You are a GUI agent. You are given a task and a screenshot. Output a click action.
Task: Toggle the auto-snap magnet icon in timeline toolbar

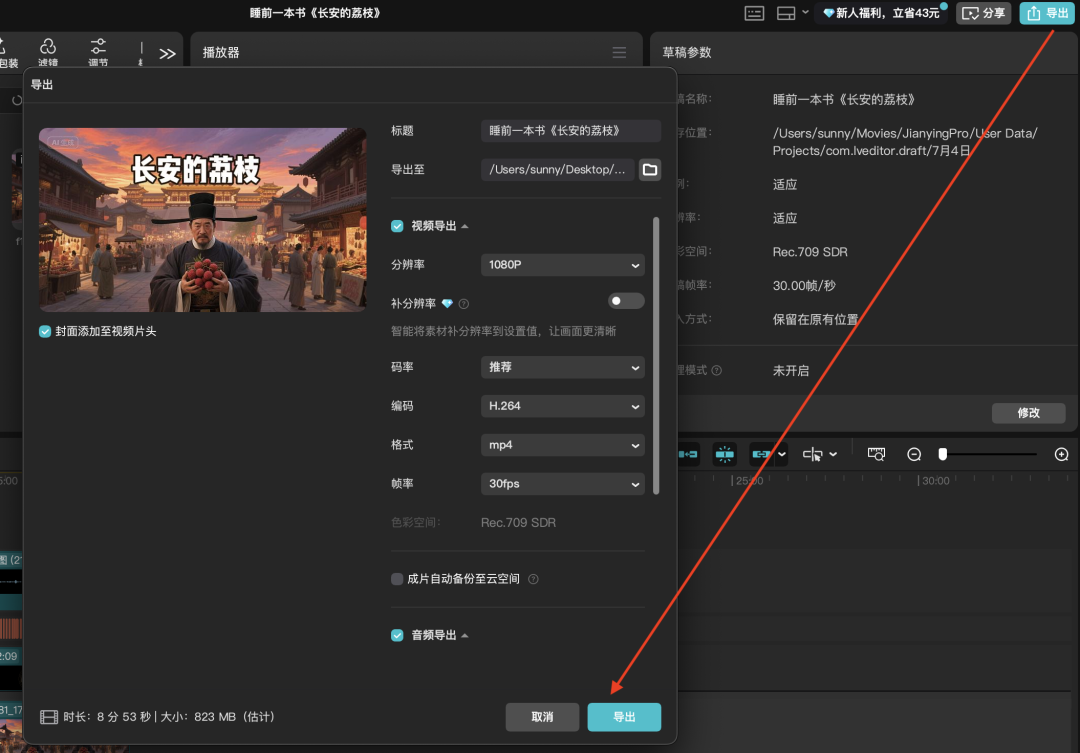tap(725, 454)
